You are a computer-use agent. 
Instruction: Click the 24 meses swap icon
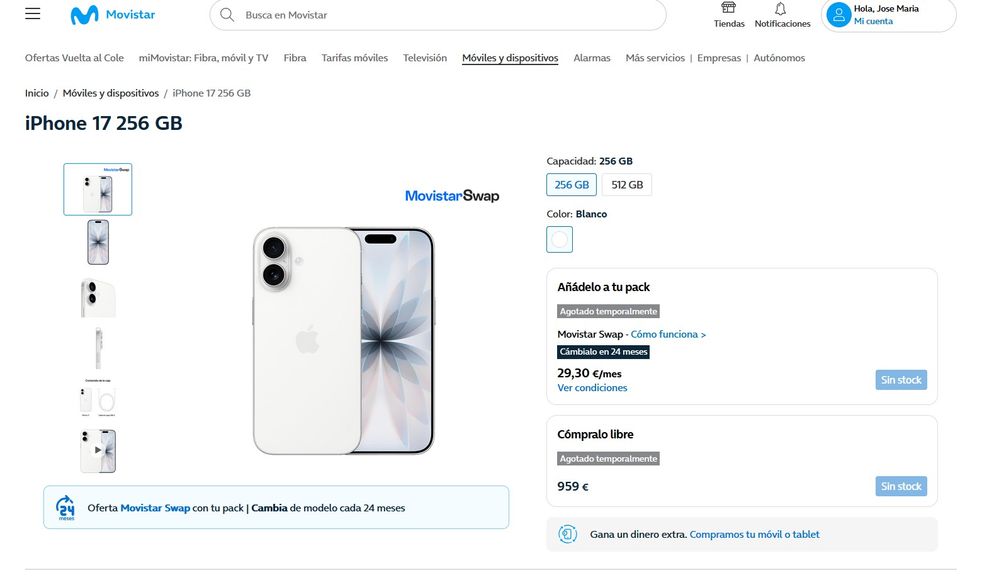tap(66, 507)
